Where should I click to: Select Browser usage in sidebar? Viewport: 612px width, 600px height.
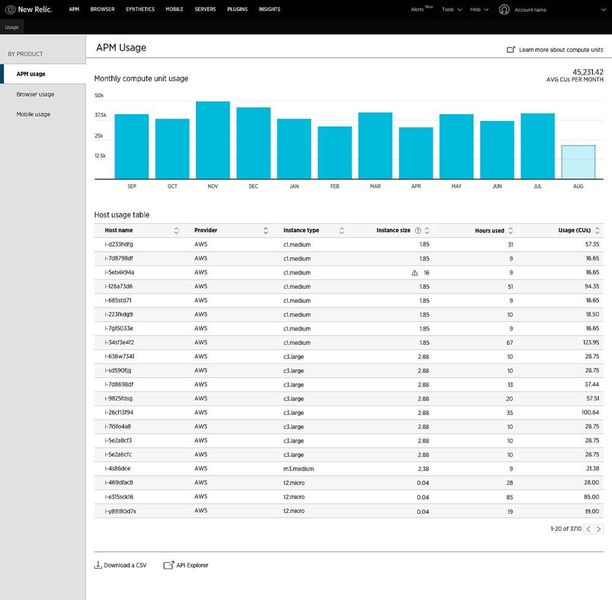[35, 94]
